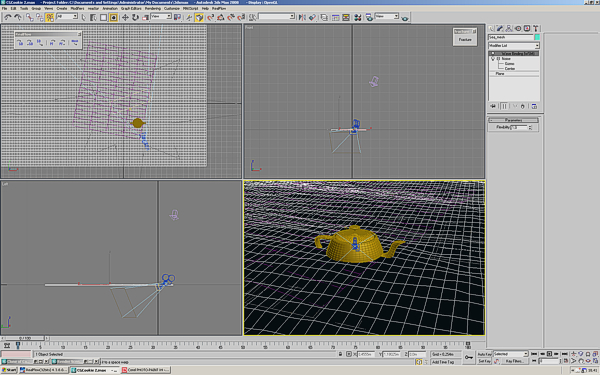Open the Utilities hammer panel tab
Image resolution: width=600 pixels, height=375 pixels.
coord(536,28)
